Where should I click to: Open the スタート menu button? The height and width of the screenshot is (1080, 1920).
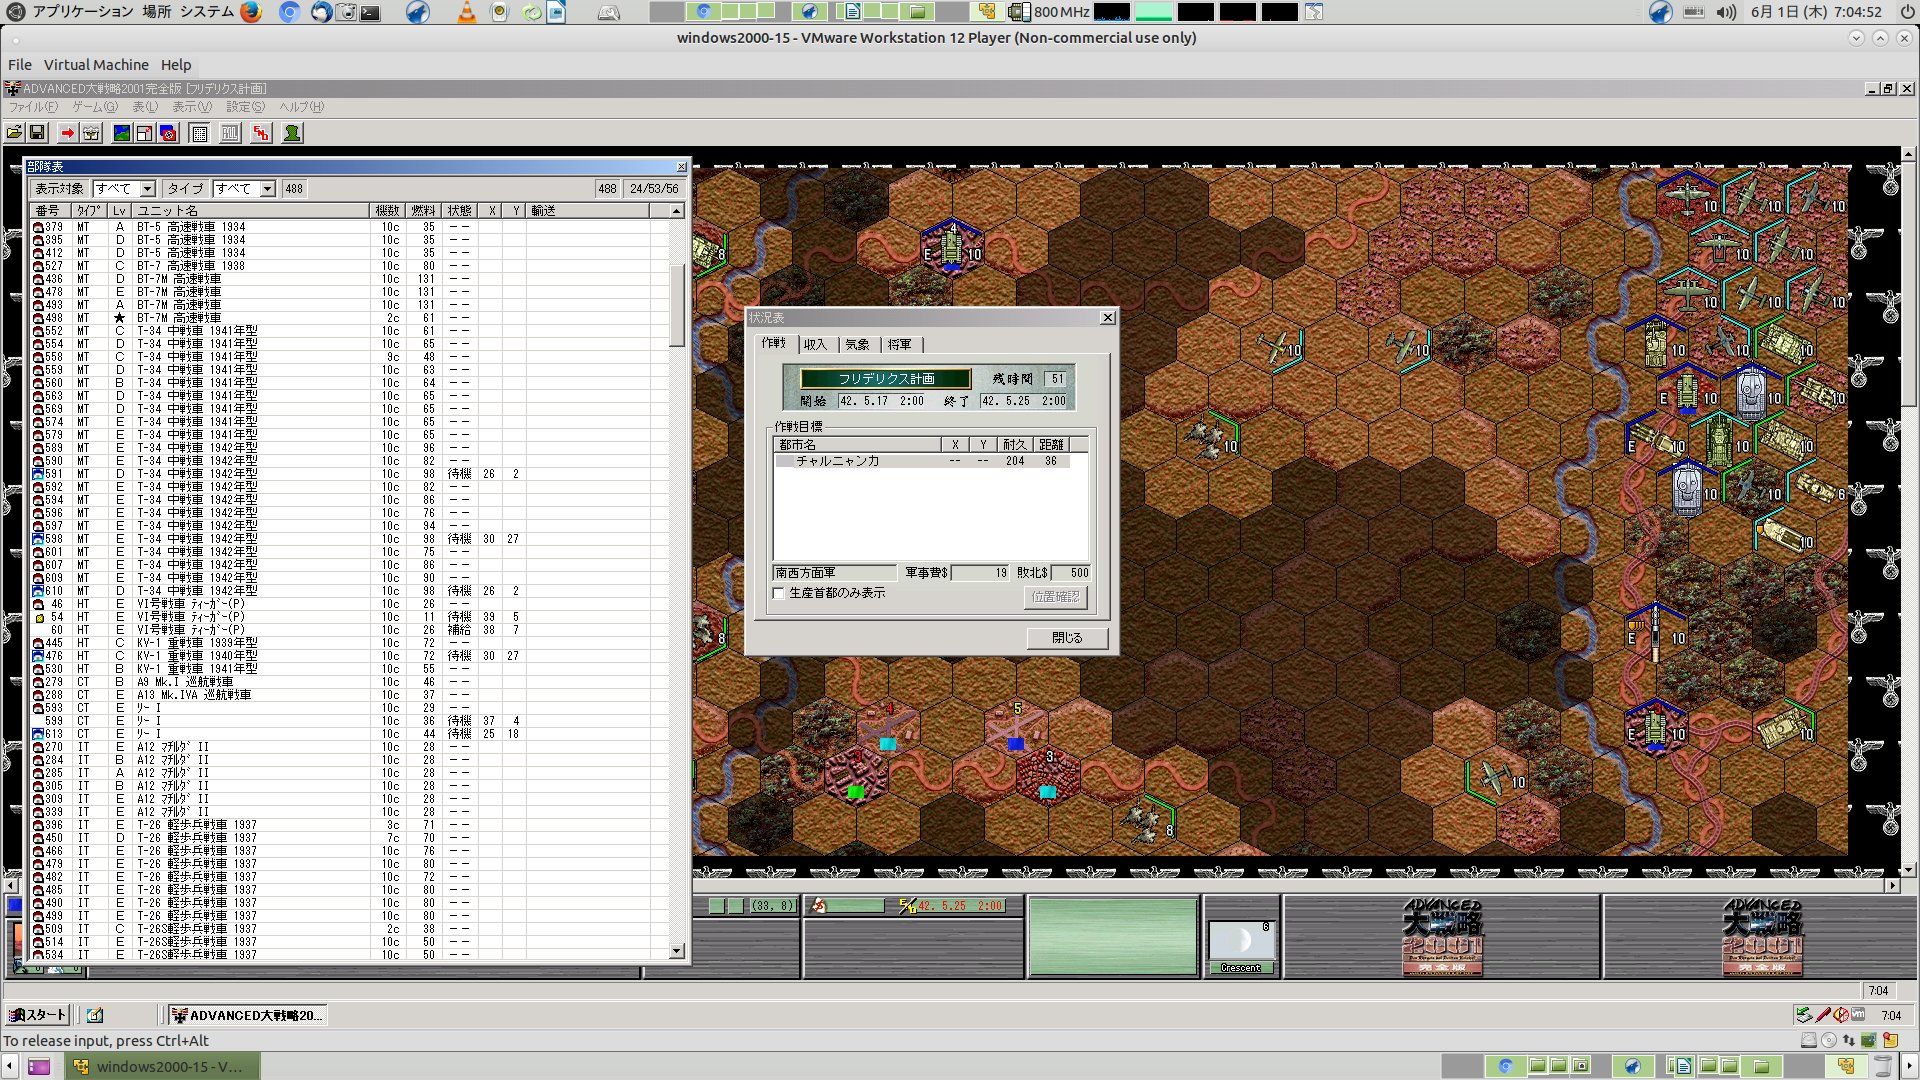coord(38,1015)
